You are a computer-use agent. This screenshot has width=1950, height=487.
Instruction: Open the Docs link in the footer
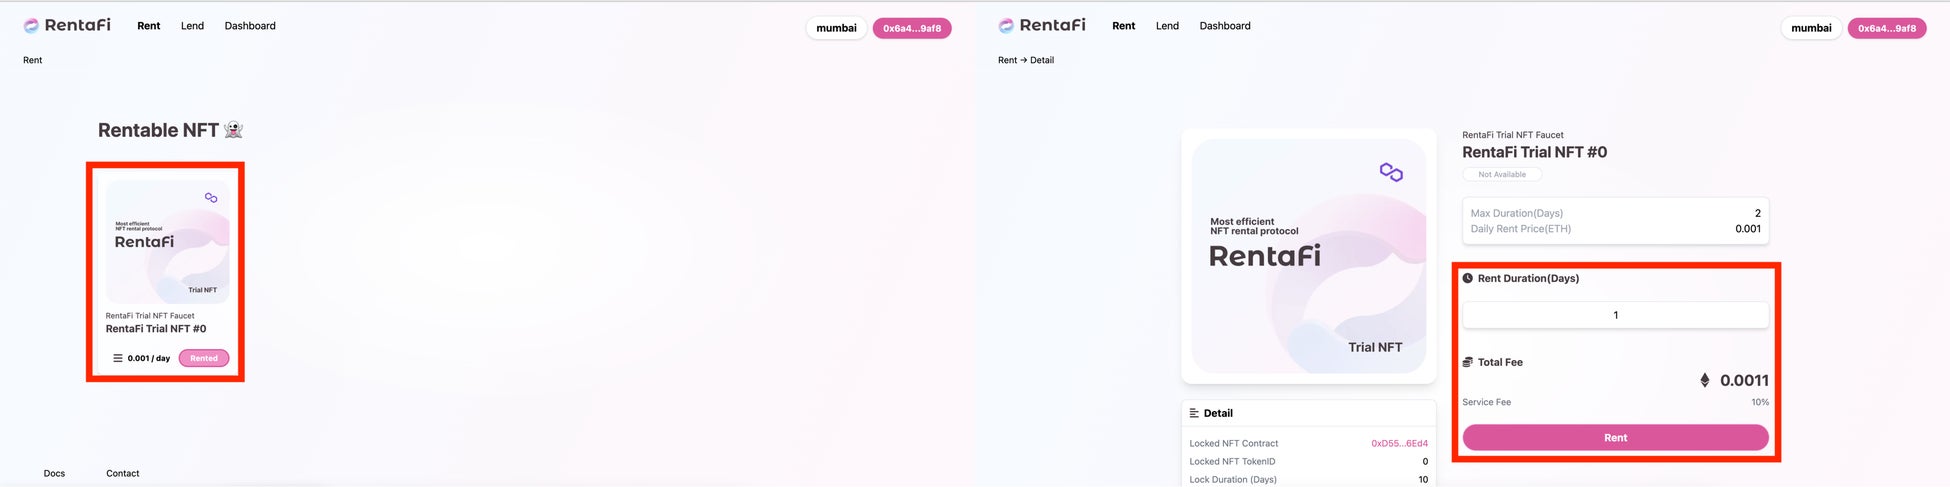[x=54, y=473]
